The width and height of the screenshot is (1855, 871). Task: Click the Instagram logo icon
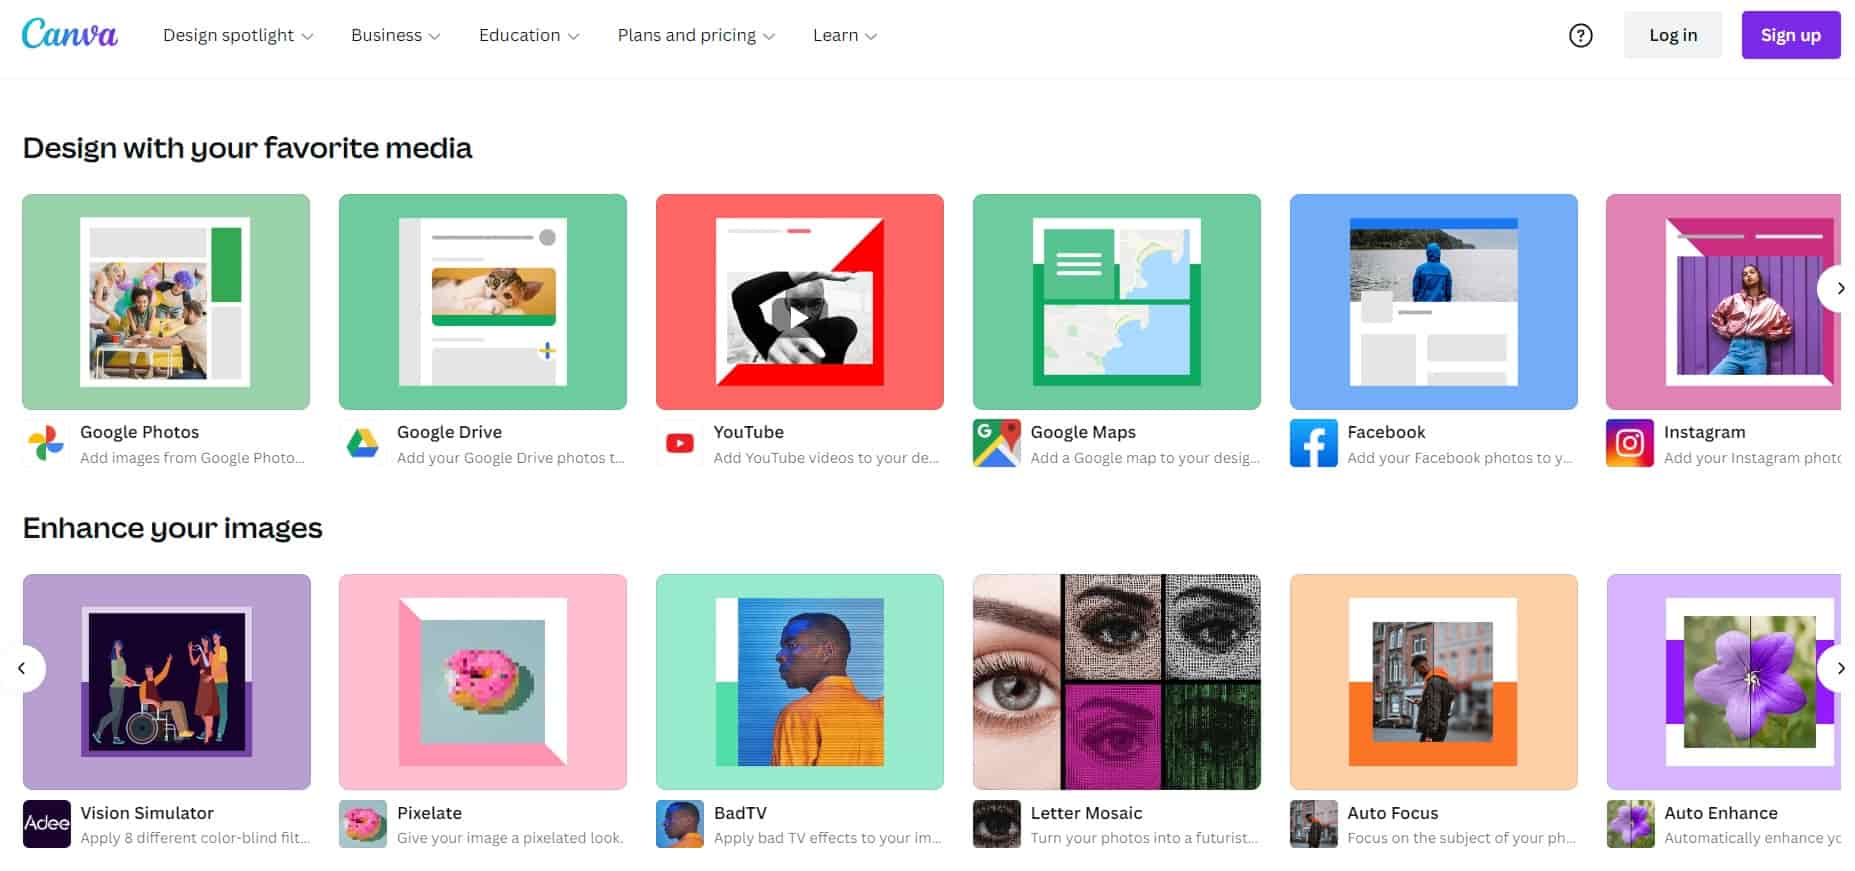pyautogui.click(x=1630, y=443)
